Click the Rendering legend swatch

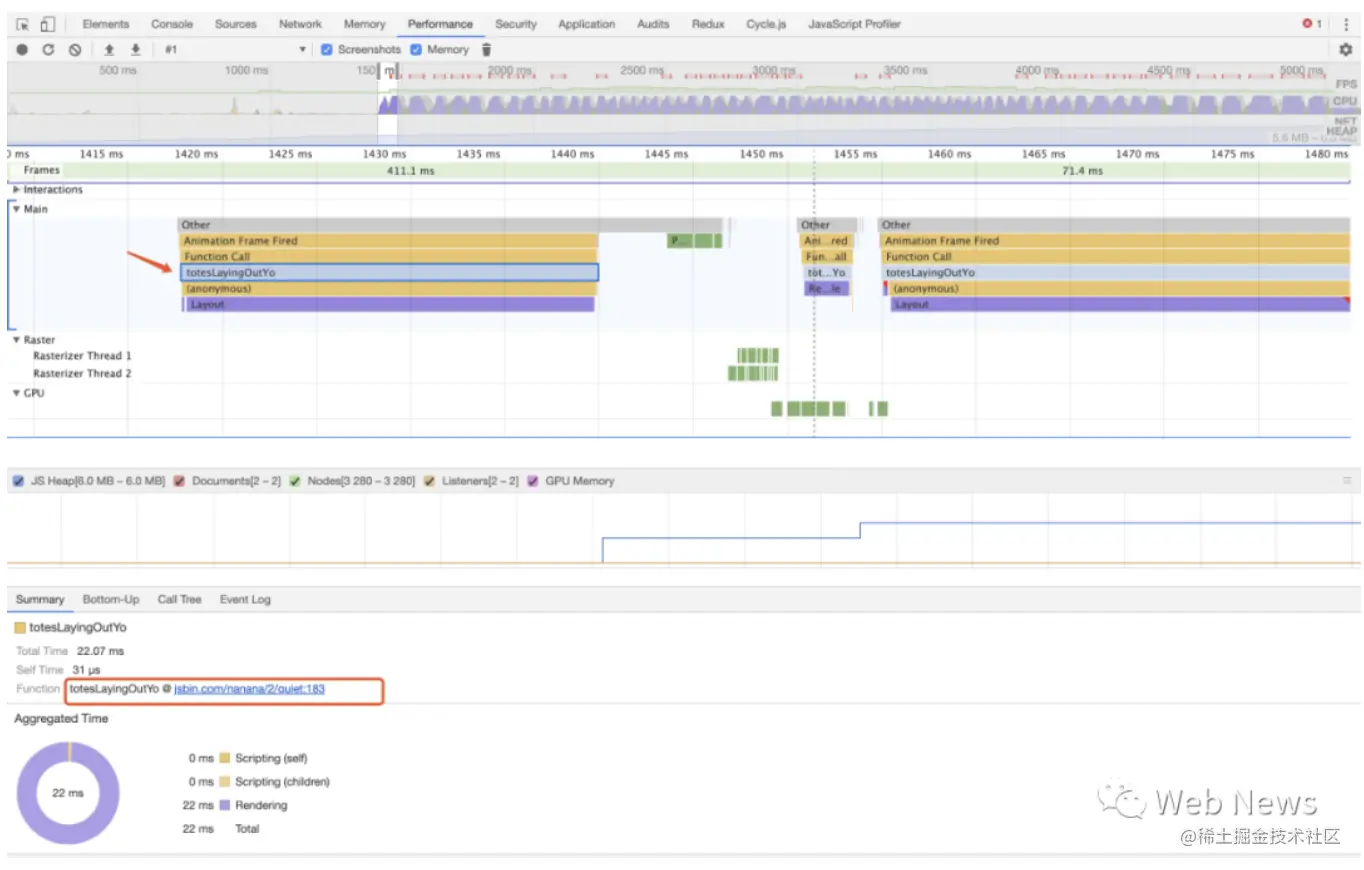click(x=224, y=805)
